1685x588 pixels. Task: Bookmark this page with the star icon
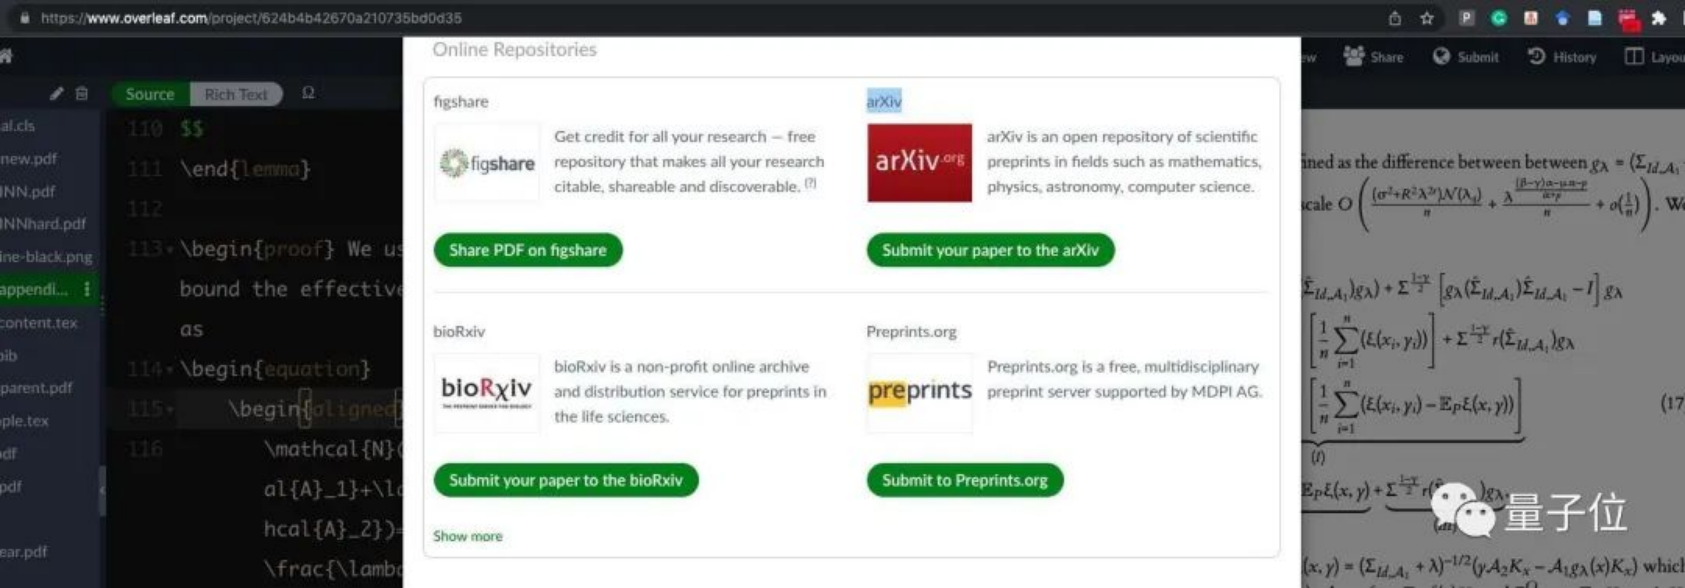point(1427,18)
